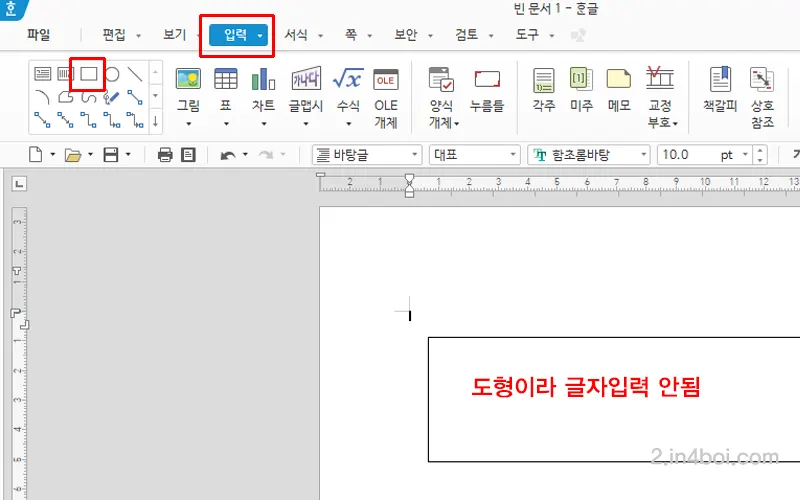This screenshot has height=500, width=800.
Task: Click the print preview icon
Action: 188,155
